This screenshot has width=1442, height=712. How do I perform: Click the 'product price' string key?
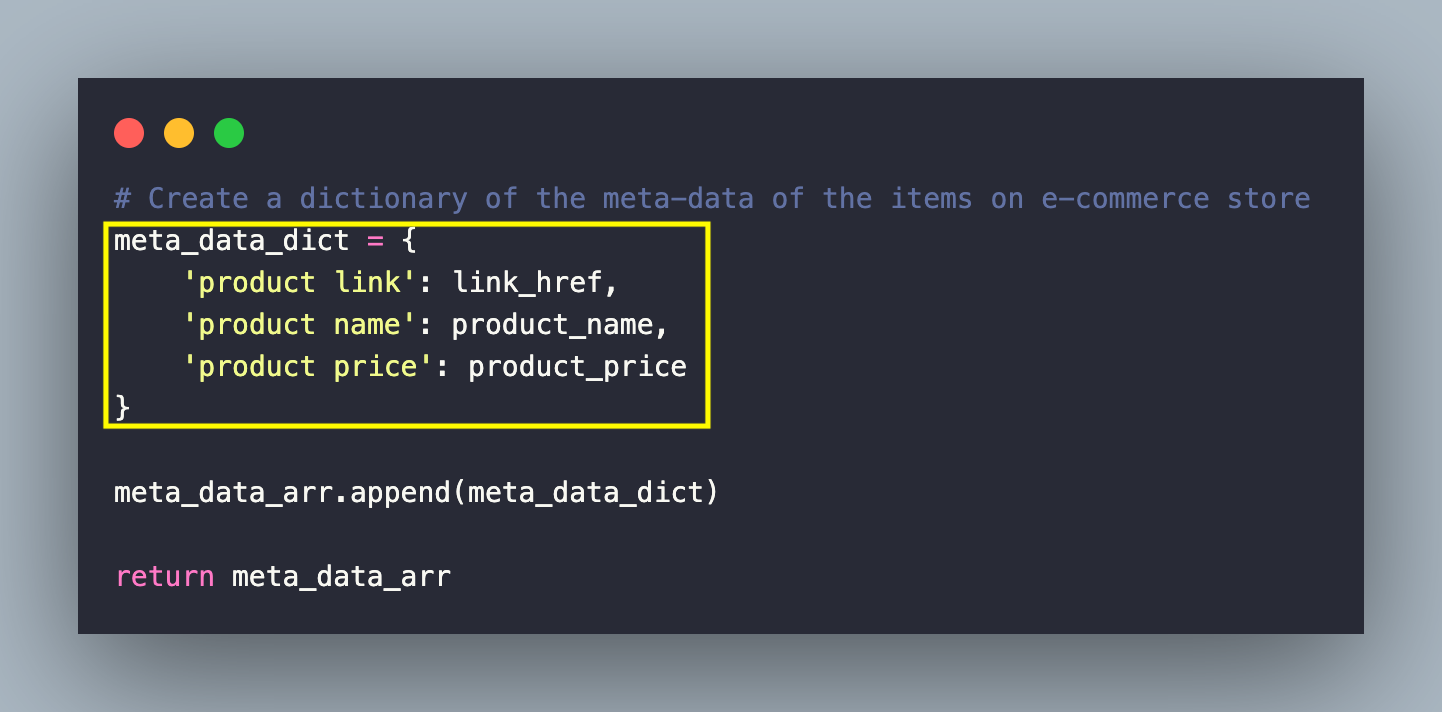pos(307,367)
